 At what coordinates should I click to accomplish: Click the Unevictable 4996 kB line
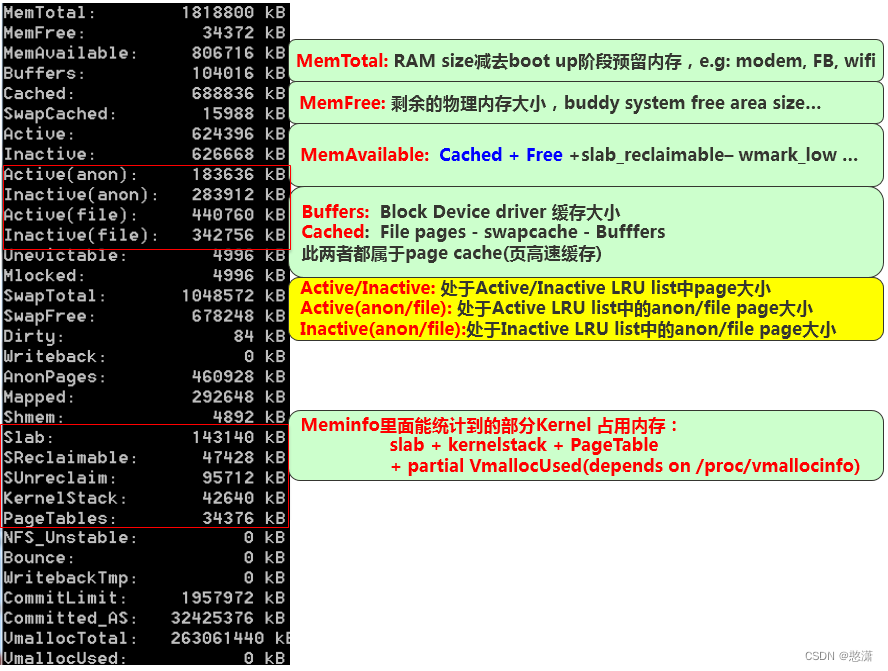click(144, 255)
